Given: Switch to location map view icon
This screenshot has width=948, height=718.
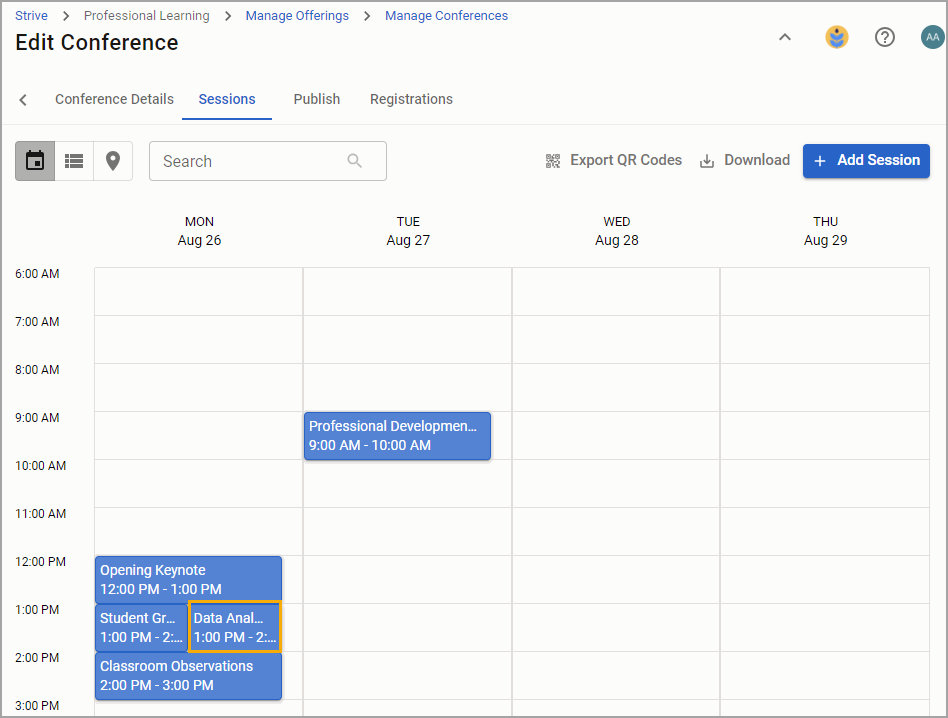Looking at the screenshot, I should [113, 161].
